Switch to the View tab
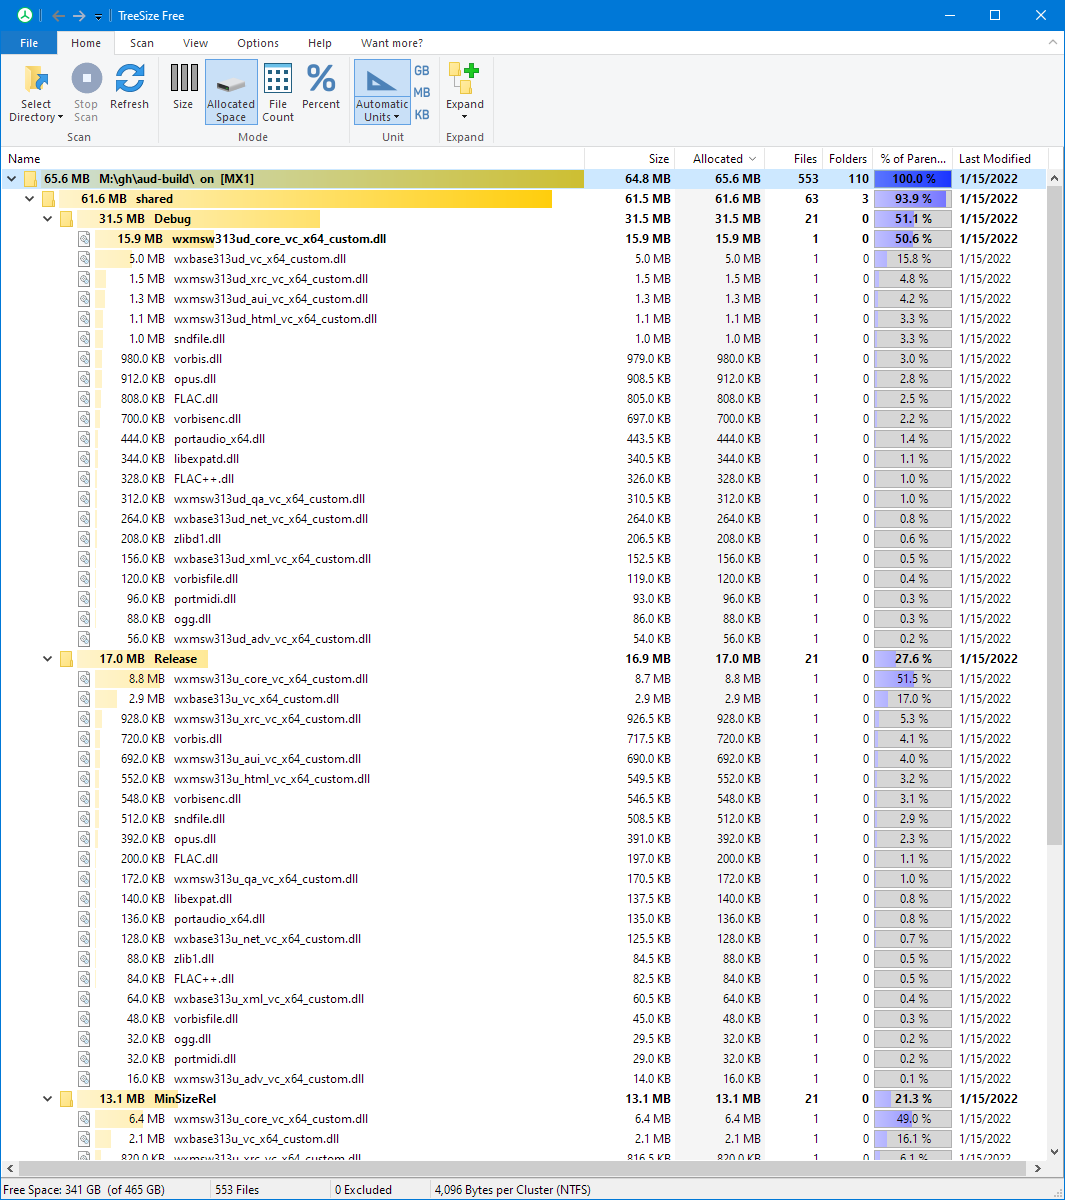Image resolution: width=1065 pixels, height=1200 pixels. [x=196, y=43]
